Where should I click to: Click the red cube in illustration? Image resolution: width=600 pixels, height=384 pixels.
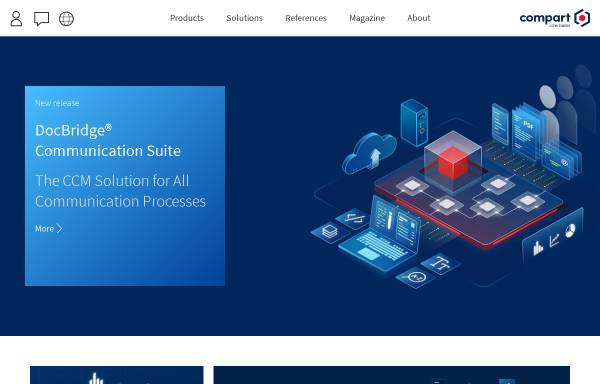pos(453,163)
